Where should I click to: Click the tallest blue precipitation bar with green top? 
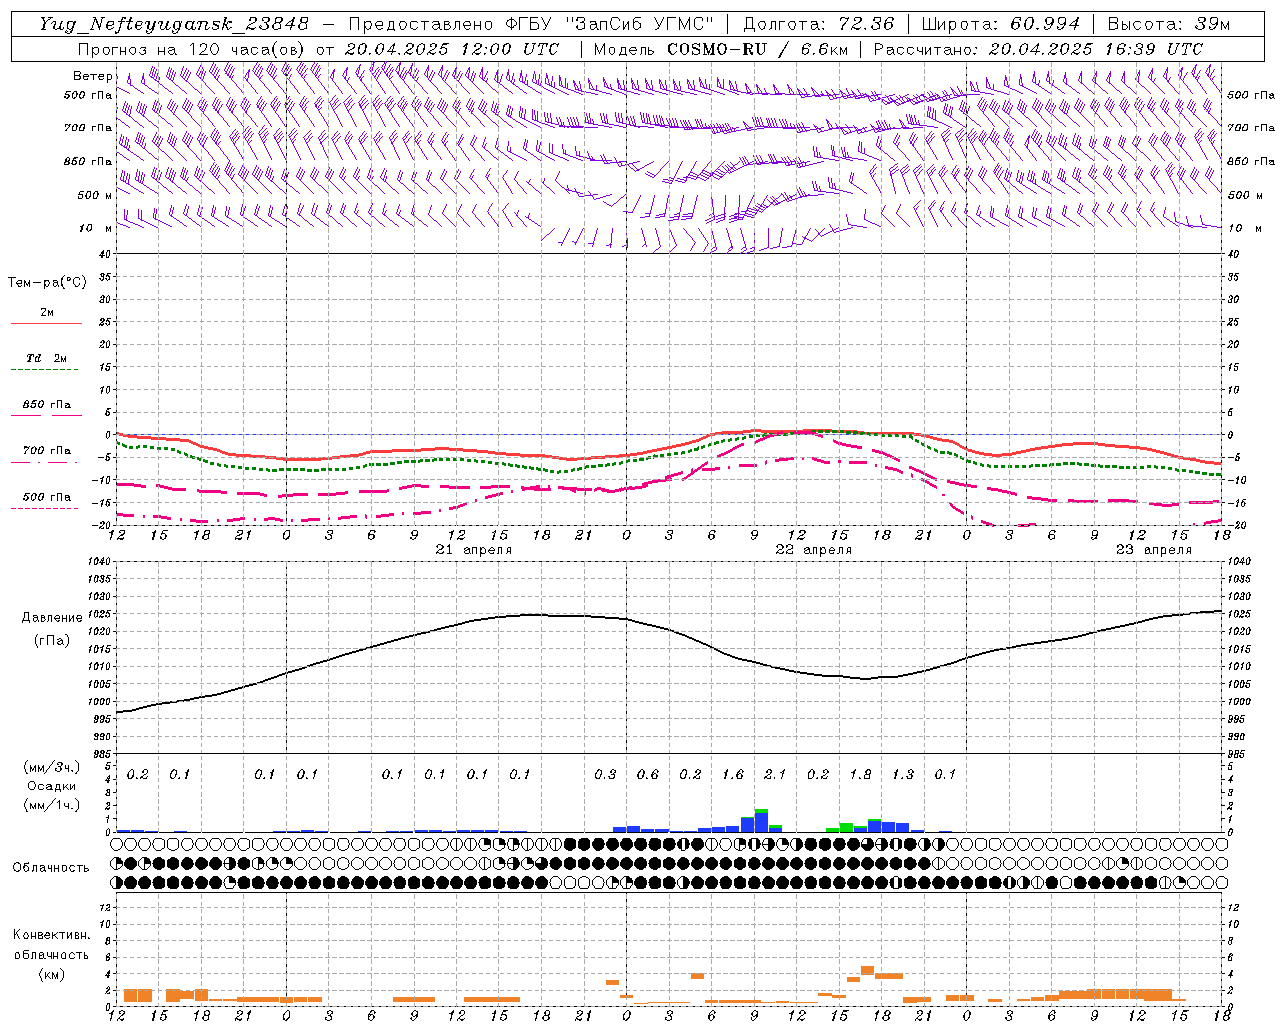click(x=761, y=820)
